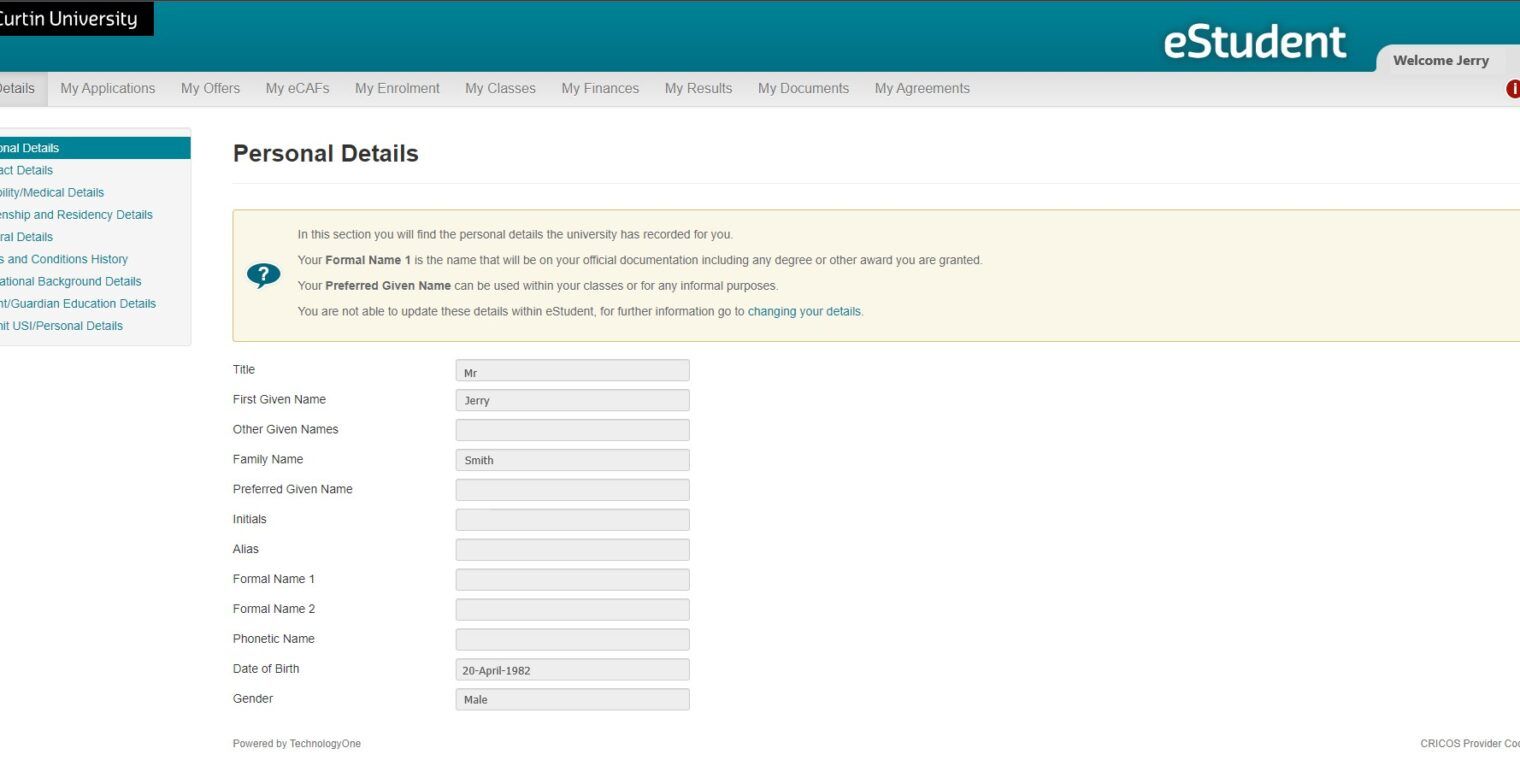Open the My Agreements tab

point(922,88)
